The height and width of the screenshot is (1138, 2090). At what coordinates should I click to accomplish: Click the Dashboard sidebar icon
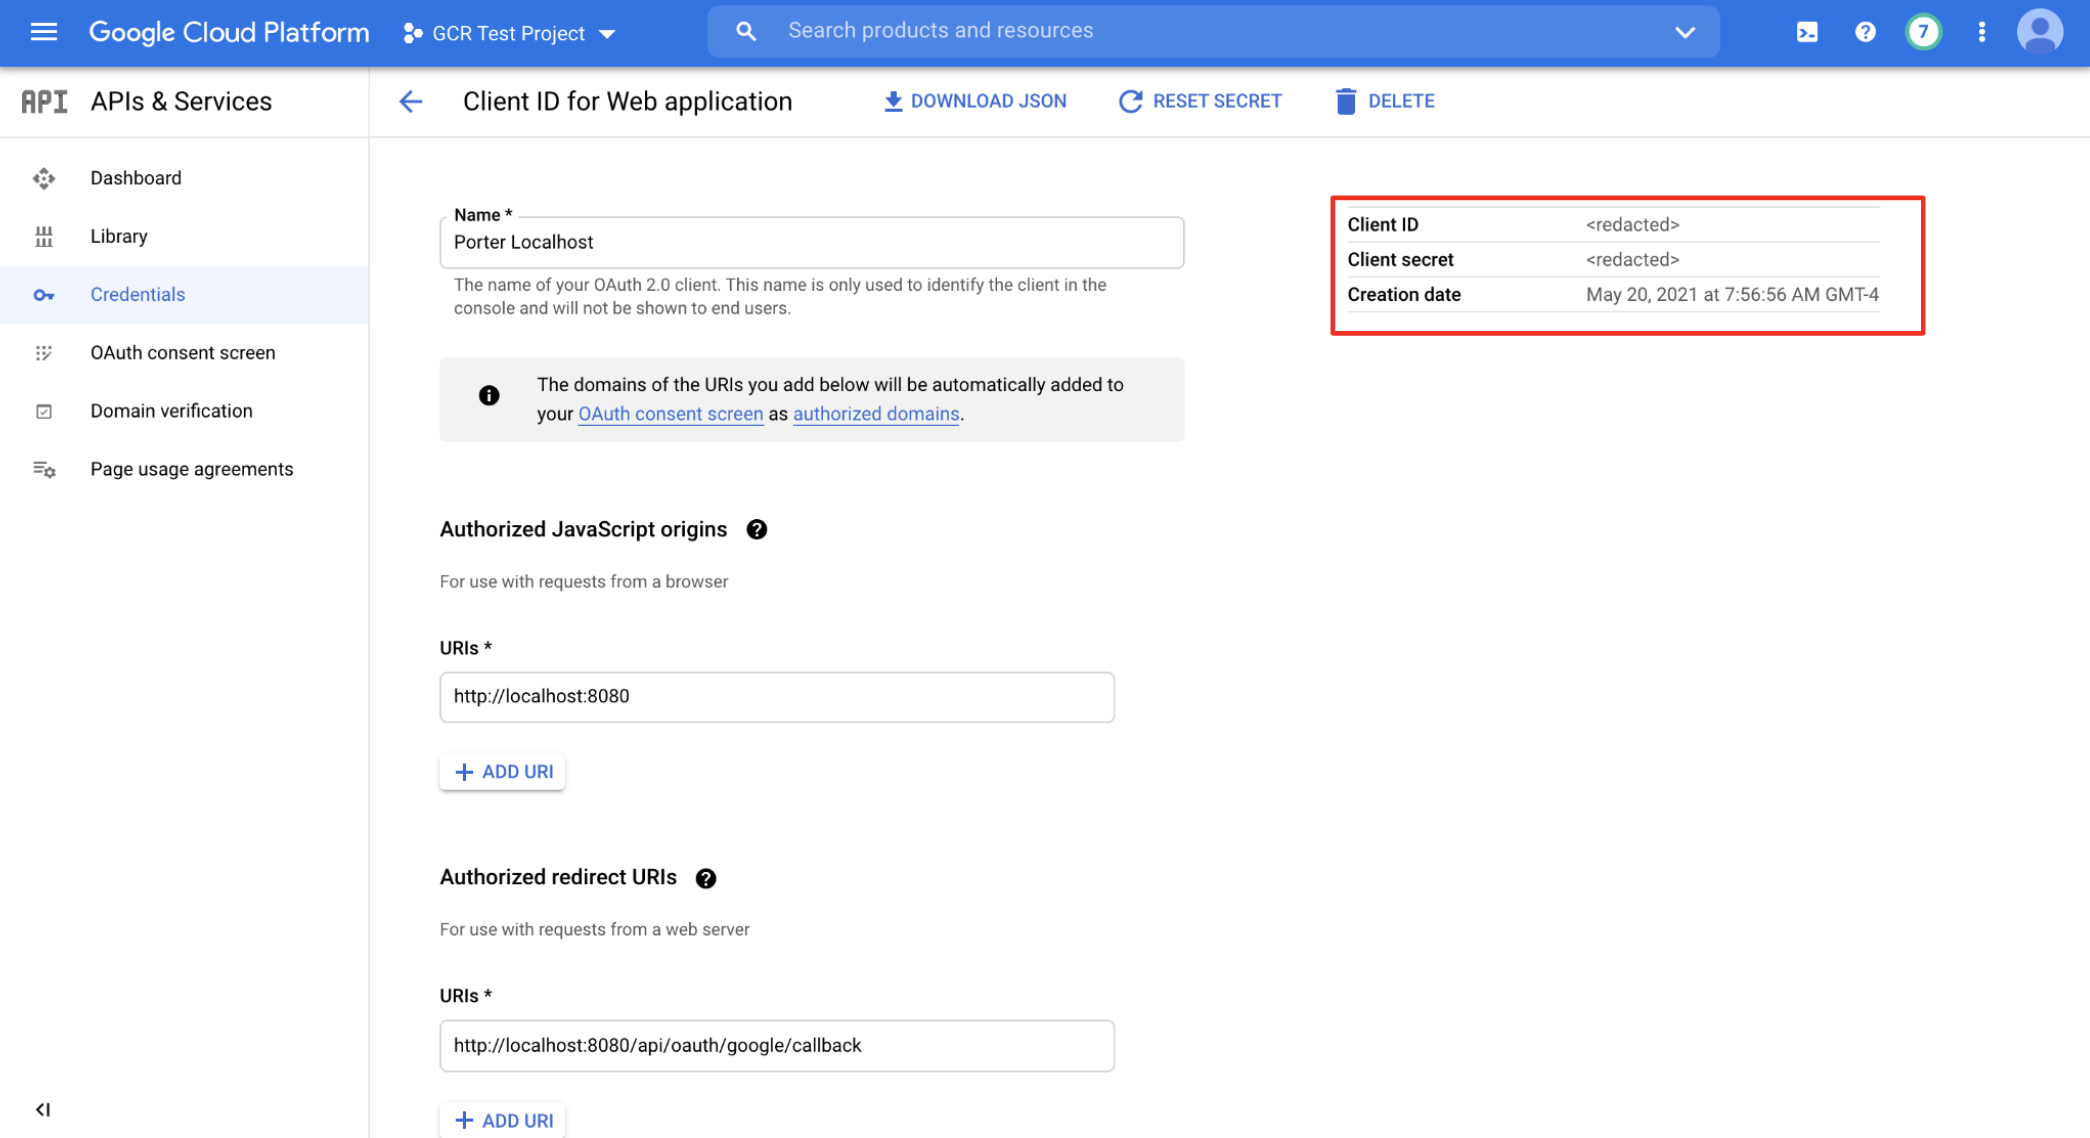[x=44, y=178]
